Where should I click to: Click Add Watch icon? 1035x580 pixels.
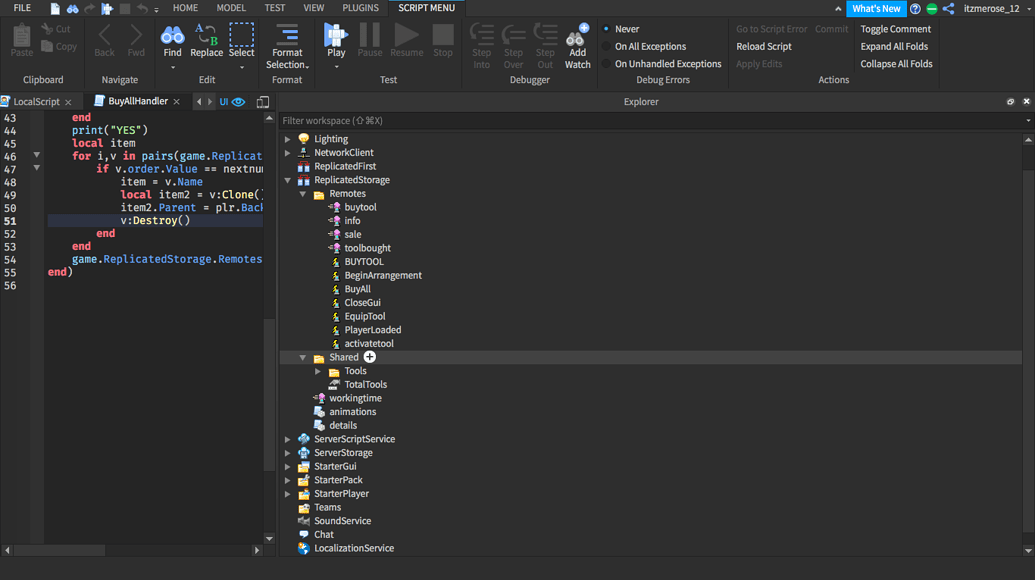[x=578, y=35]
